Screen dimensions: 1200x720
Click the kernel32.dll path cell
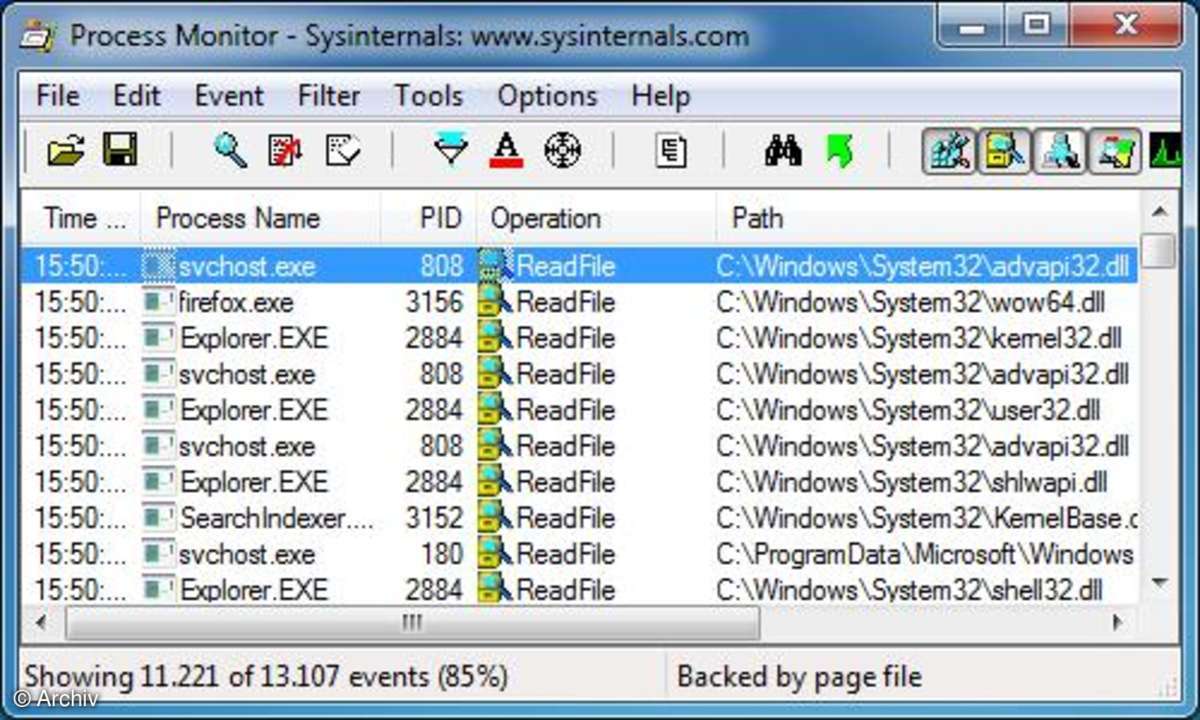[x=921, y=338]
